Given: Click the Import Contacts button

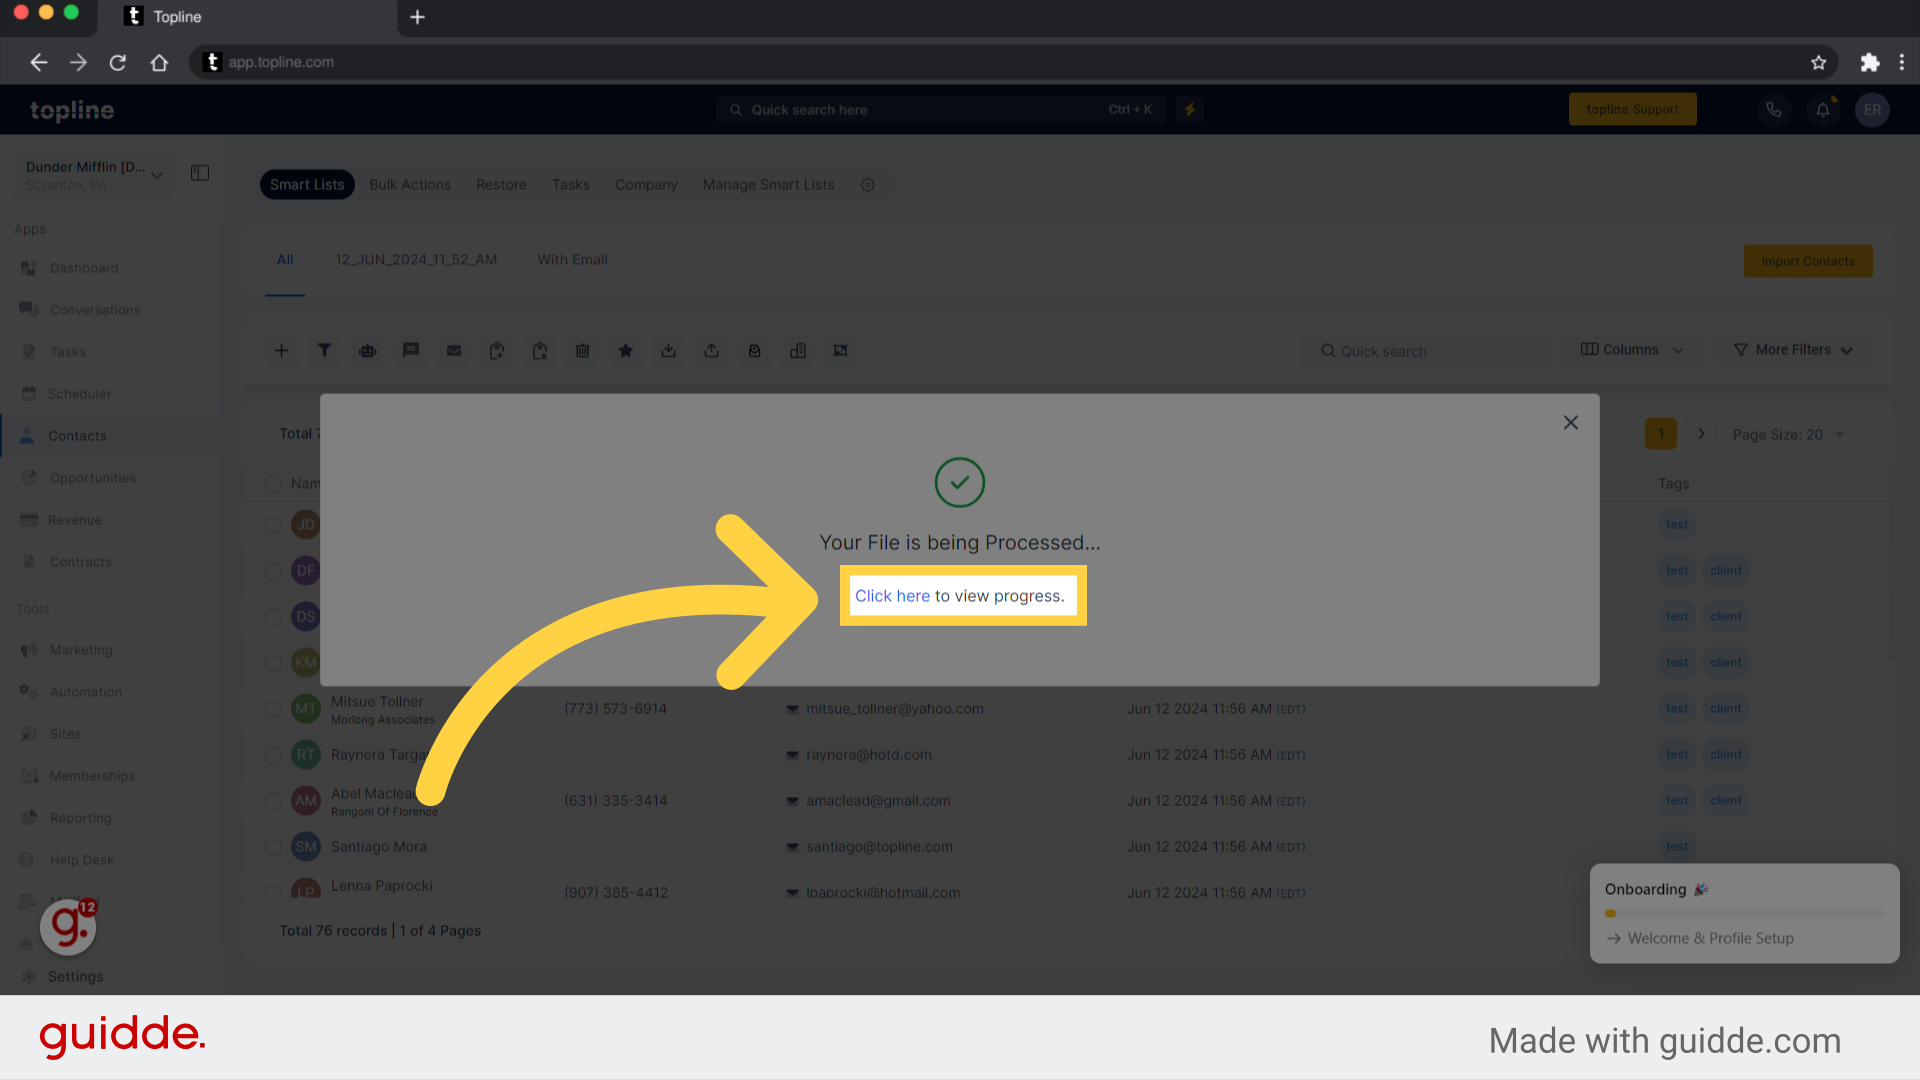Looking at the screenshot, I should [1808, 261].
